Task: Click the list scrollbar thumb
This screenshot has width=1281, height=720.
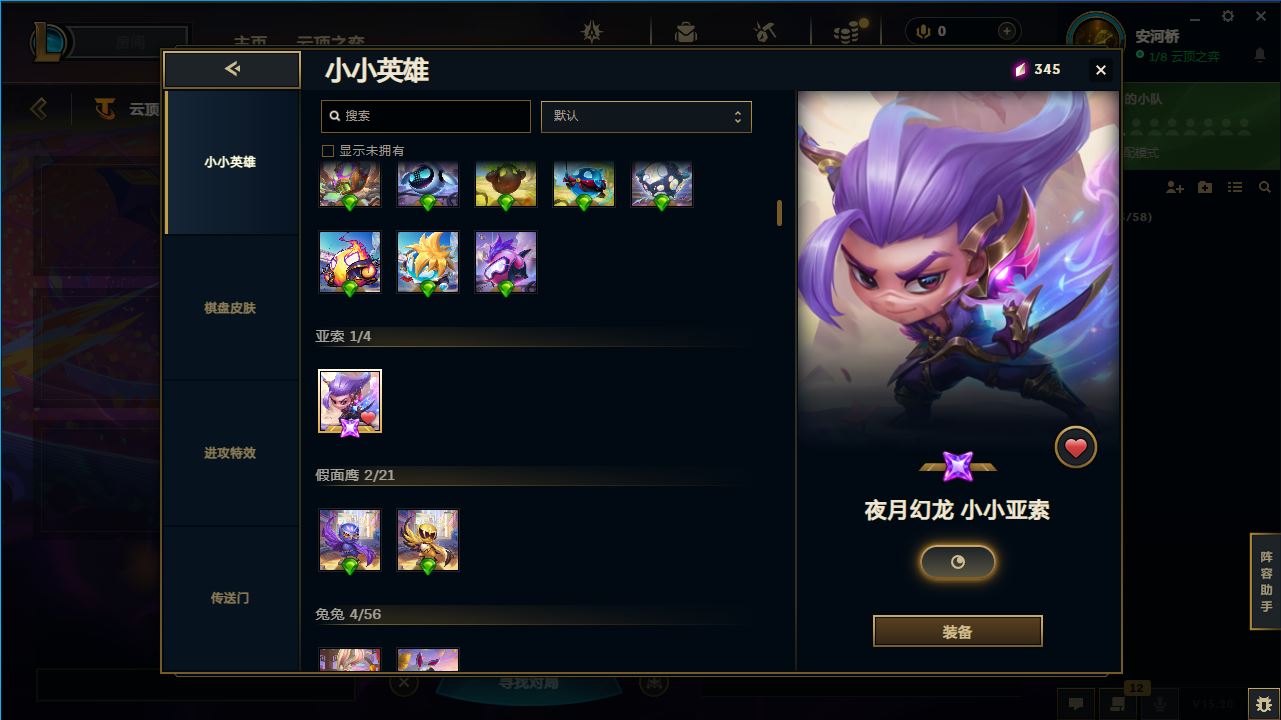Action: click(779, 213)
